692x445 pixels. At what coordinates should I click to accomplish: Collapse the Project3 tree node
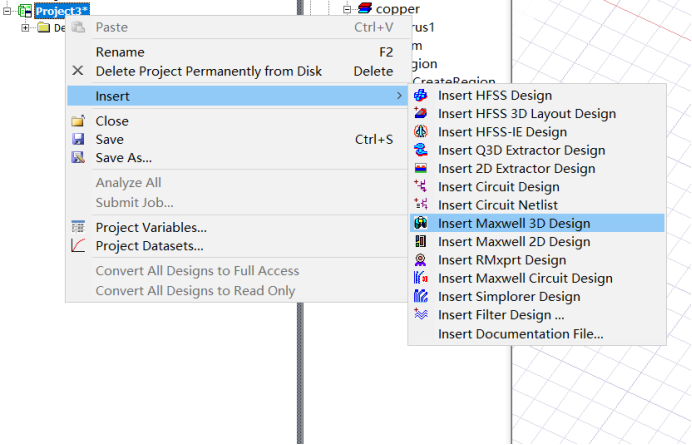[x=7, y=11]
